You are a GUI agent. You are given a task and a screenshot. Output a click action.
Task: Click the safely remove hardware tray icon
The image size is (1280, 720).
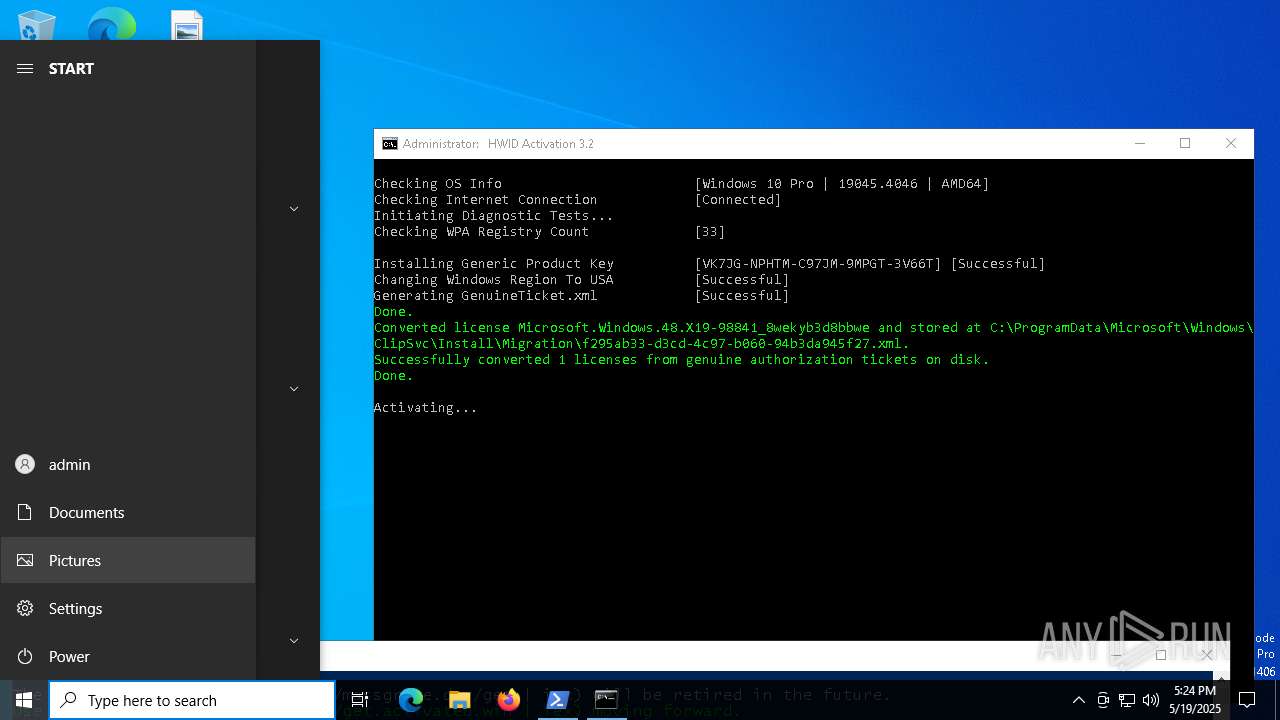tap(1103, 700)
